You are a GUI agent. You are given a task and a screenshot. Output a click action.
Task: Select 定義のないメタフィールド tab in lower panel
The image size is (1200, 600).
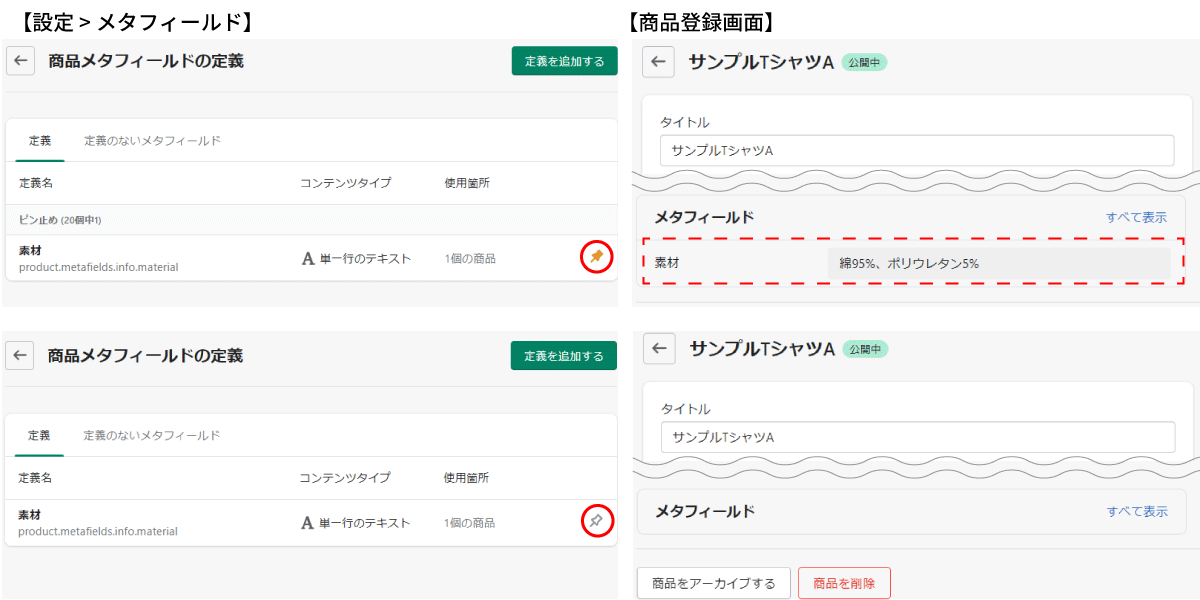coord(152,436)
